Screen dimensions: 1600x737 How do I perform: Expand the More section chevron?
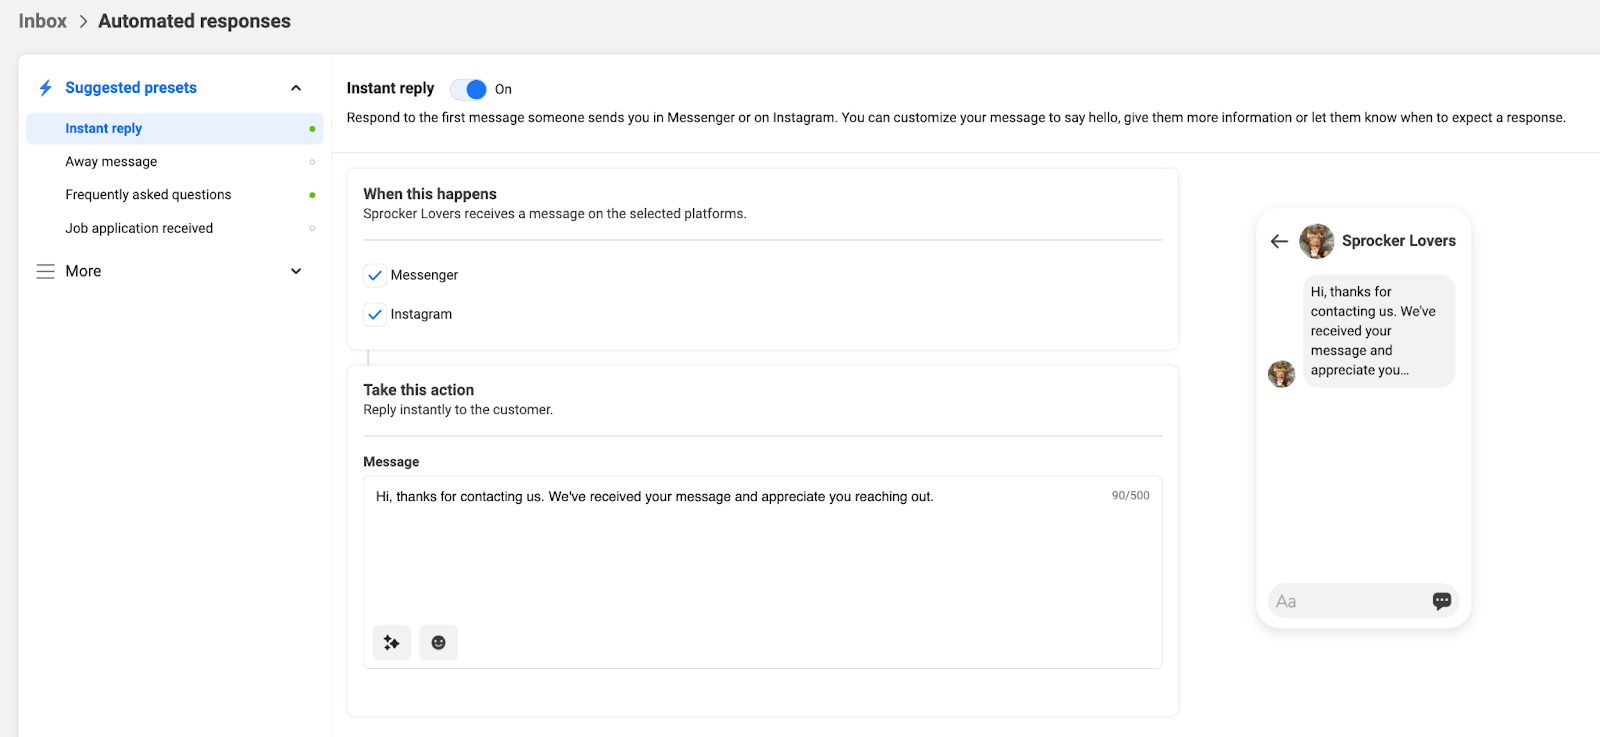click(x=296, y=271)
